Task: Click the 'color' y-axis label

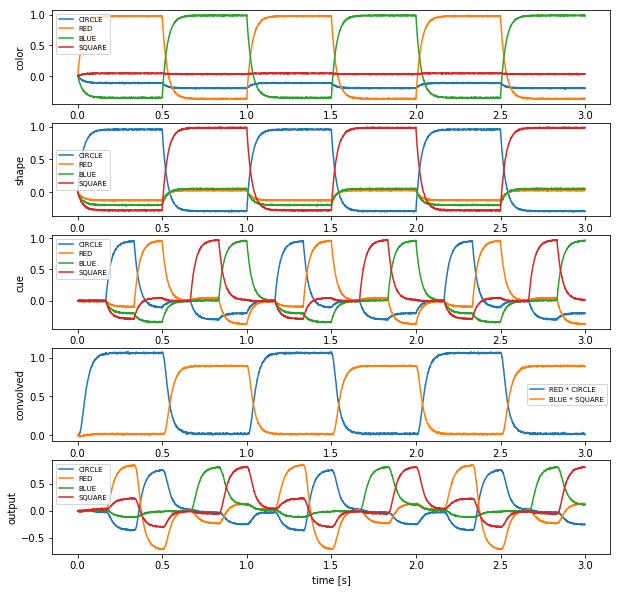Action: click(x=19, y=59)
